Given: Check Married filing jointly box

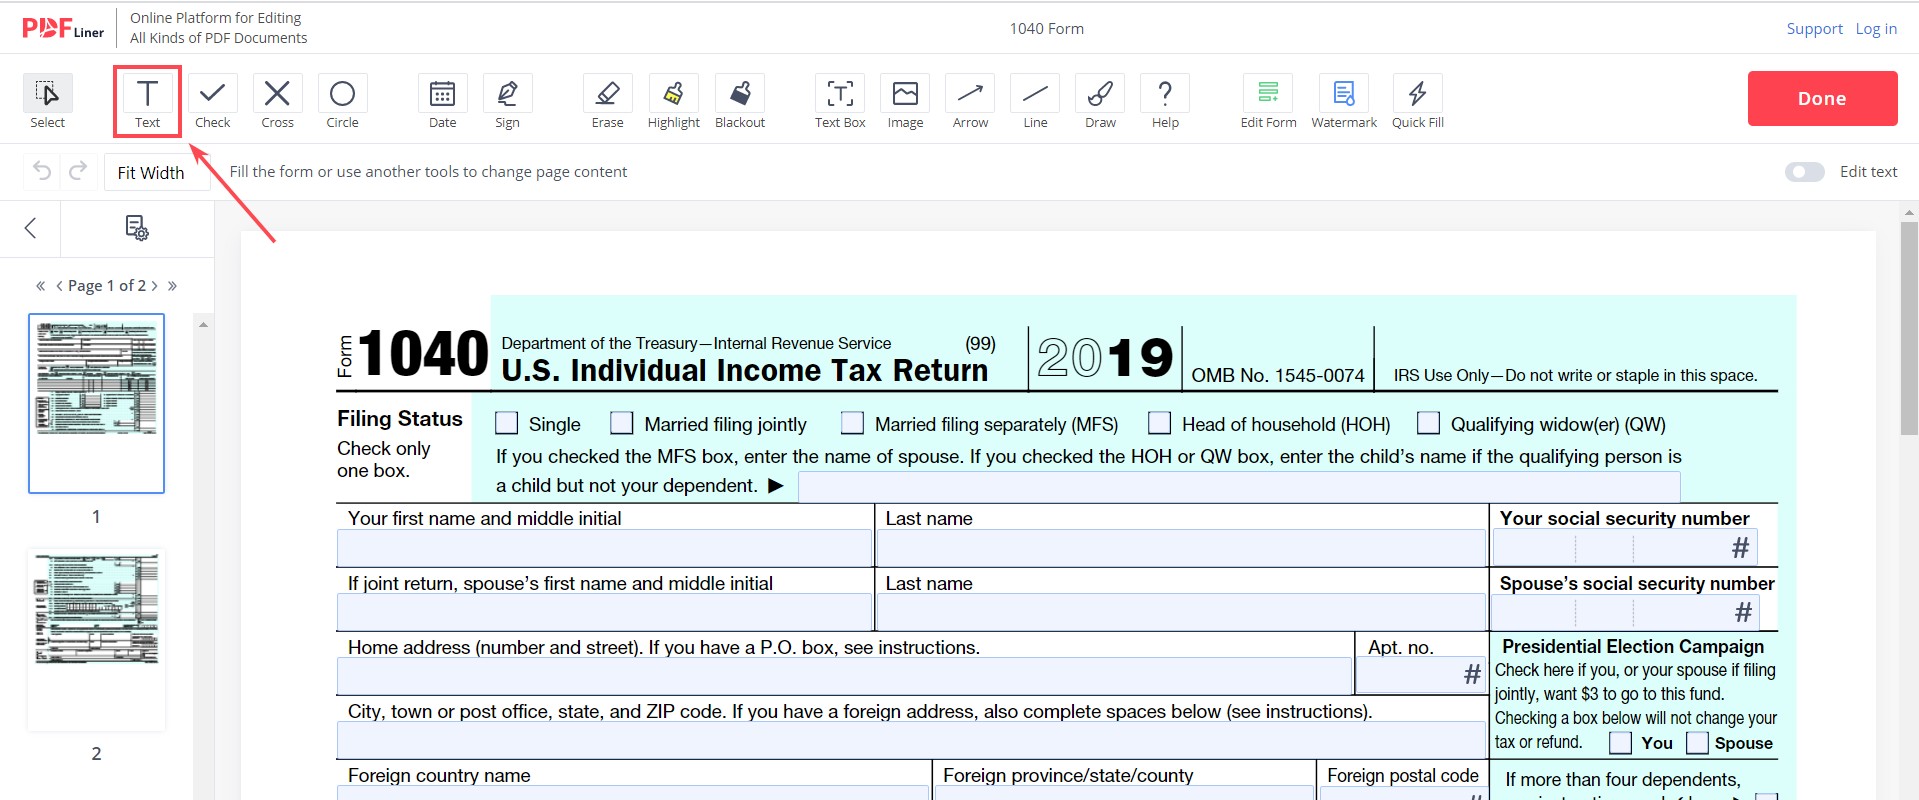Looking at the screenshot, I should point(622,423).
